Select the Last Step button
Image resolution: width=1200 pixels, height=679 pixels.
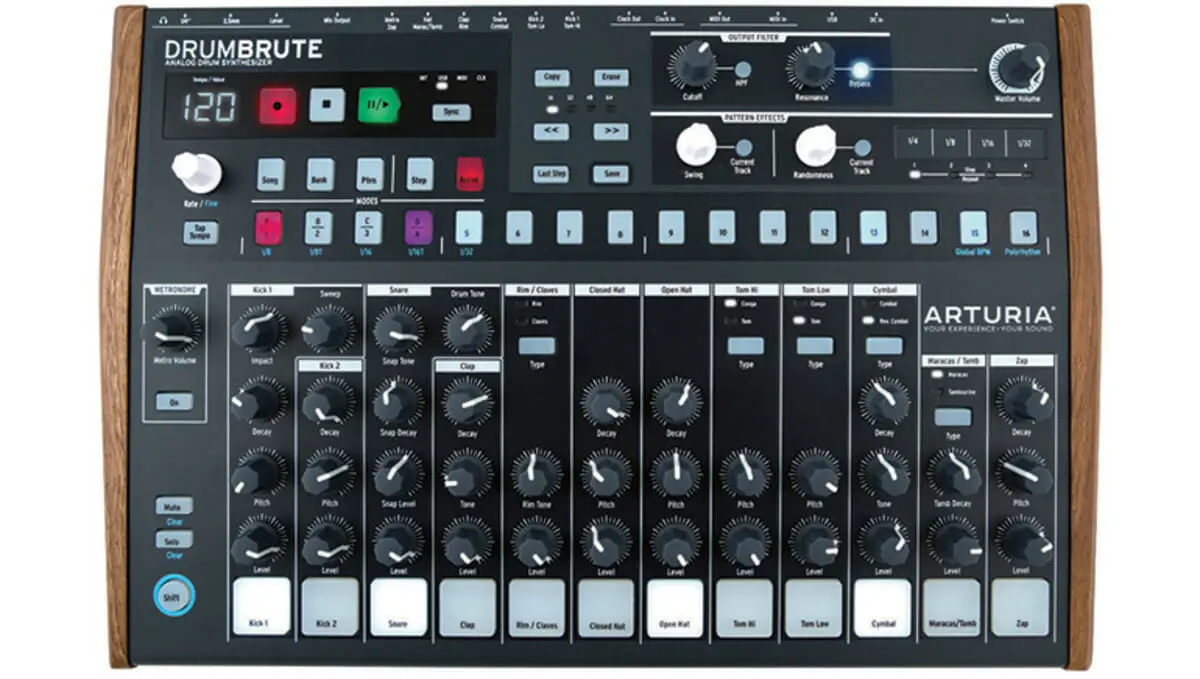tap(551, 174)
